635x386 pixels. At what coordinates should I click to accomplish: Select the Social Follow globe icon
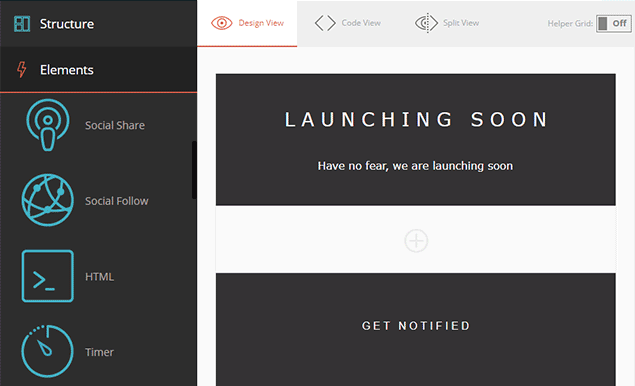point(48,200)
